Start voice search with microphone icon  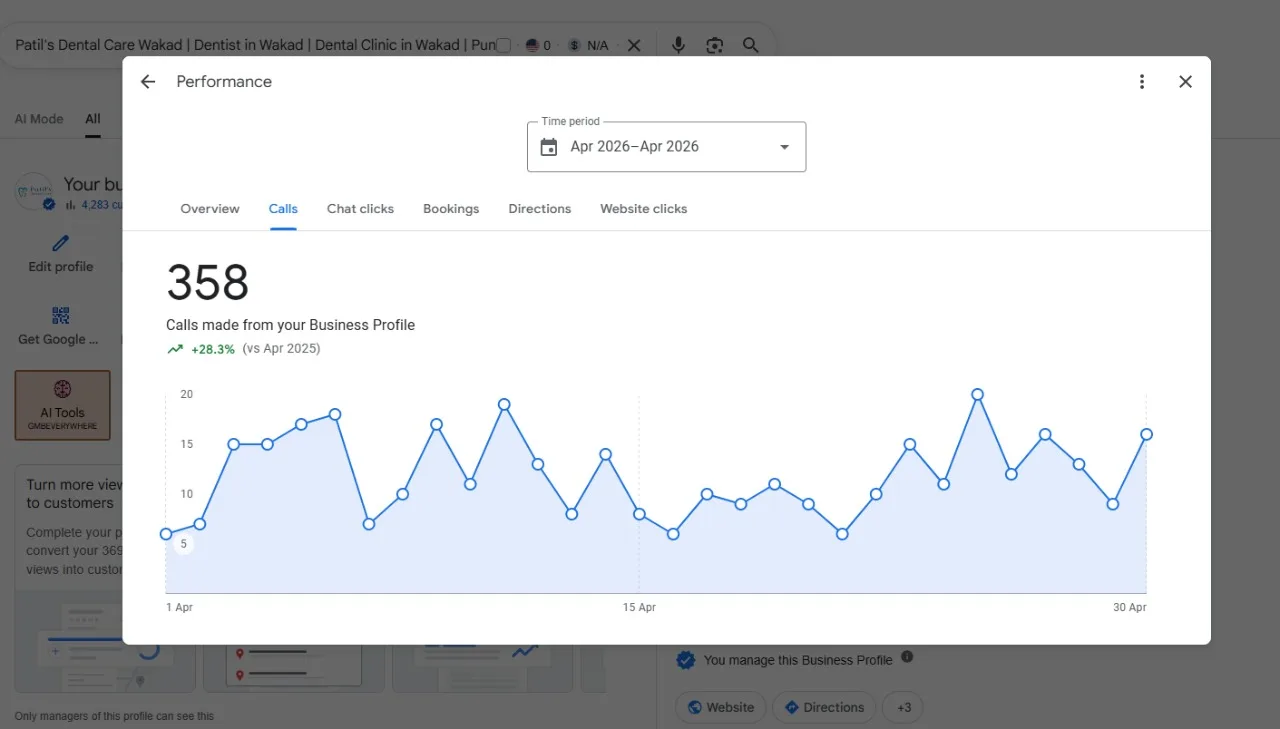[678, 45]
